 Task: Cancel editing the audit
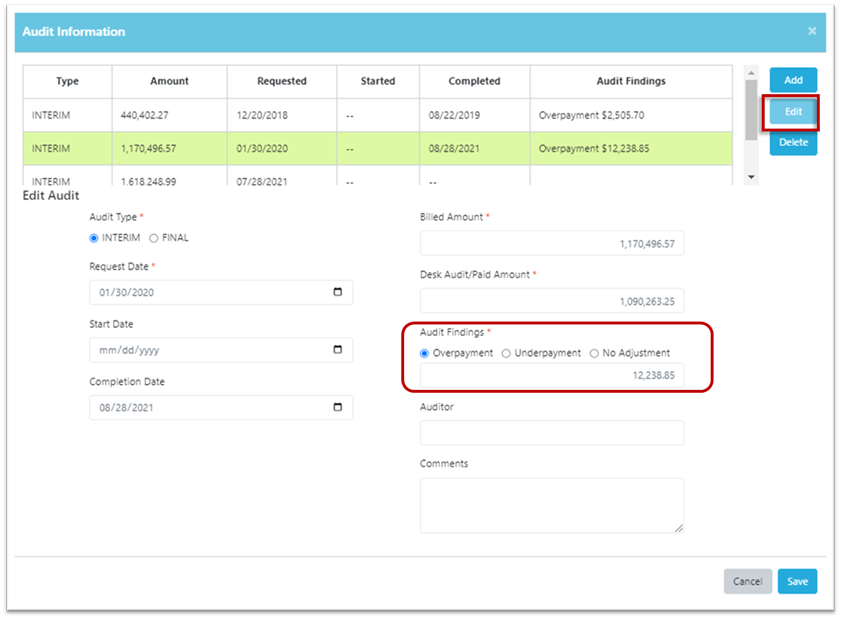(x=747, y=581)
